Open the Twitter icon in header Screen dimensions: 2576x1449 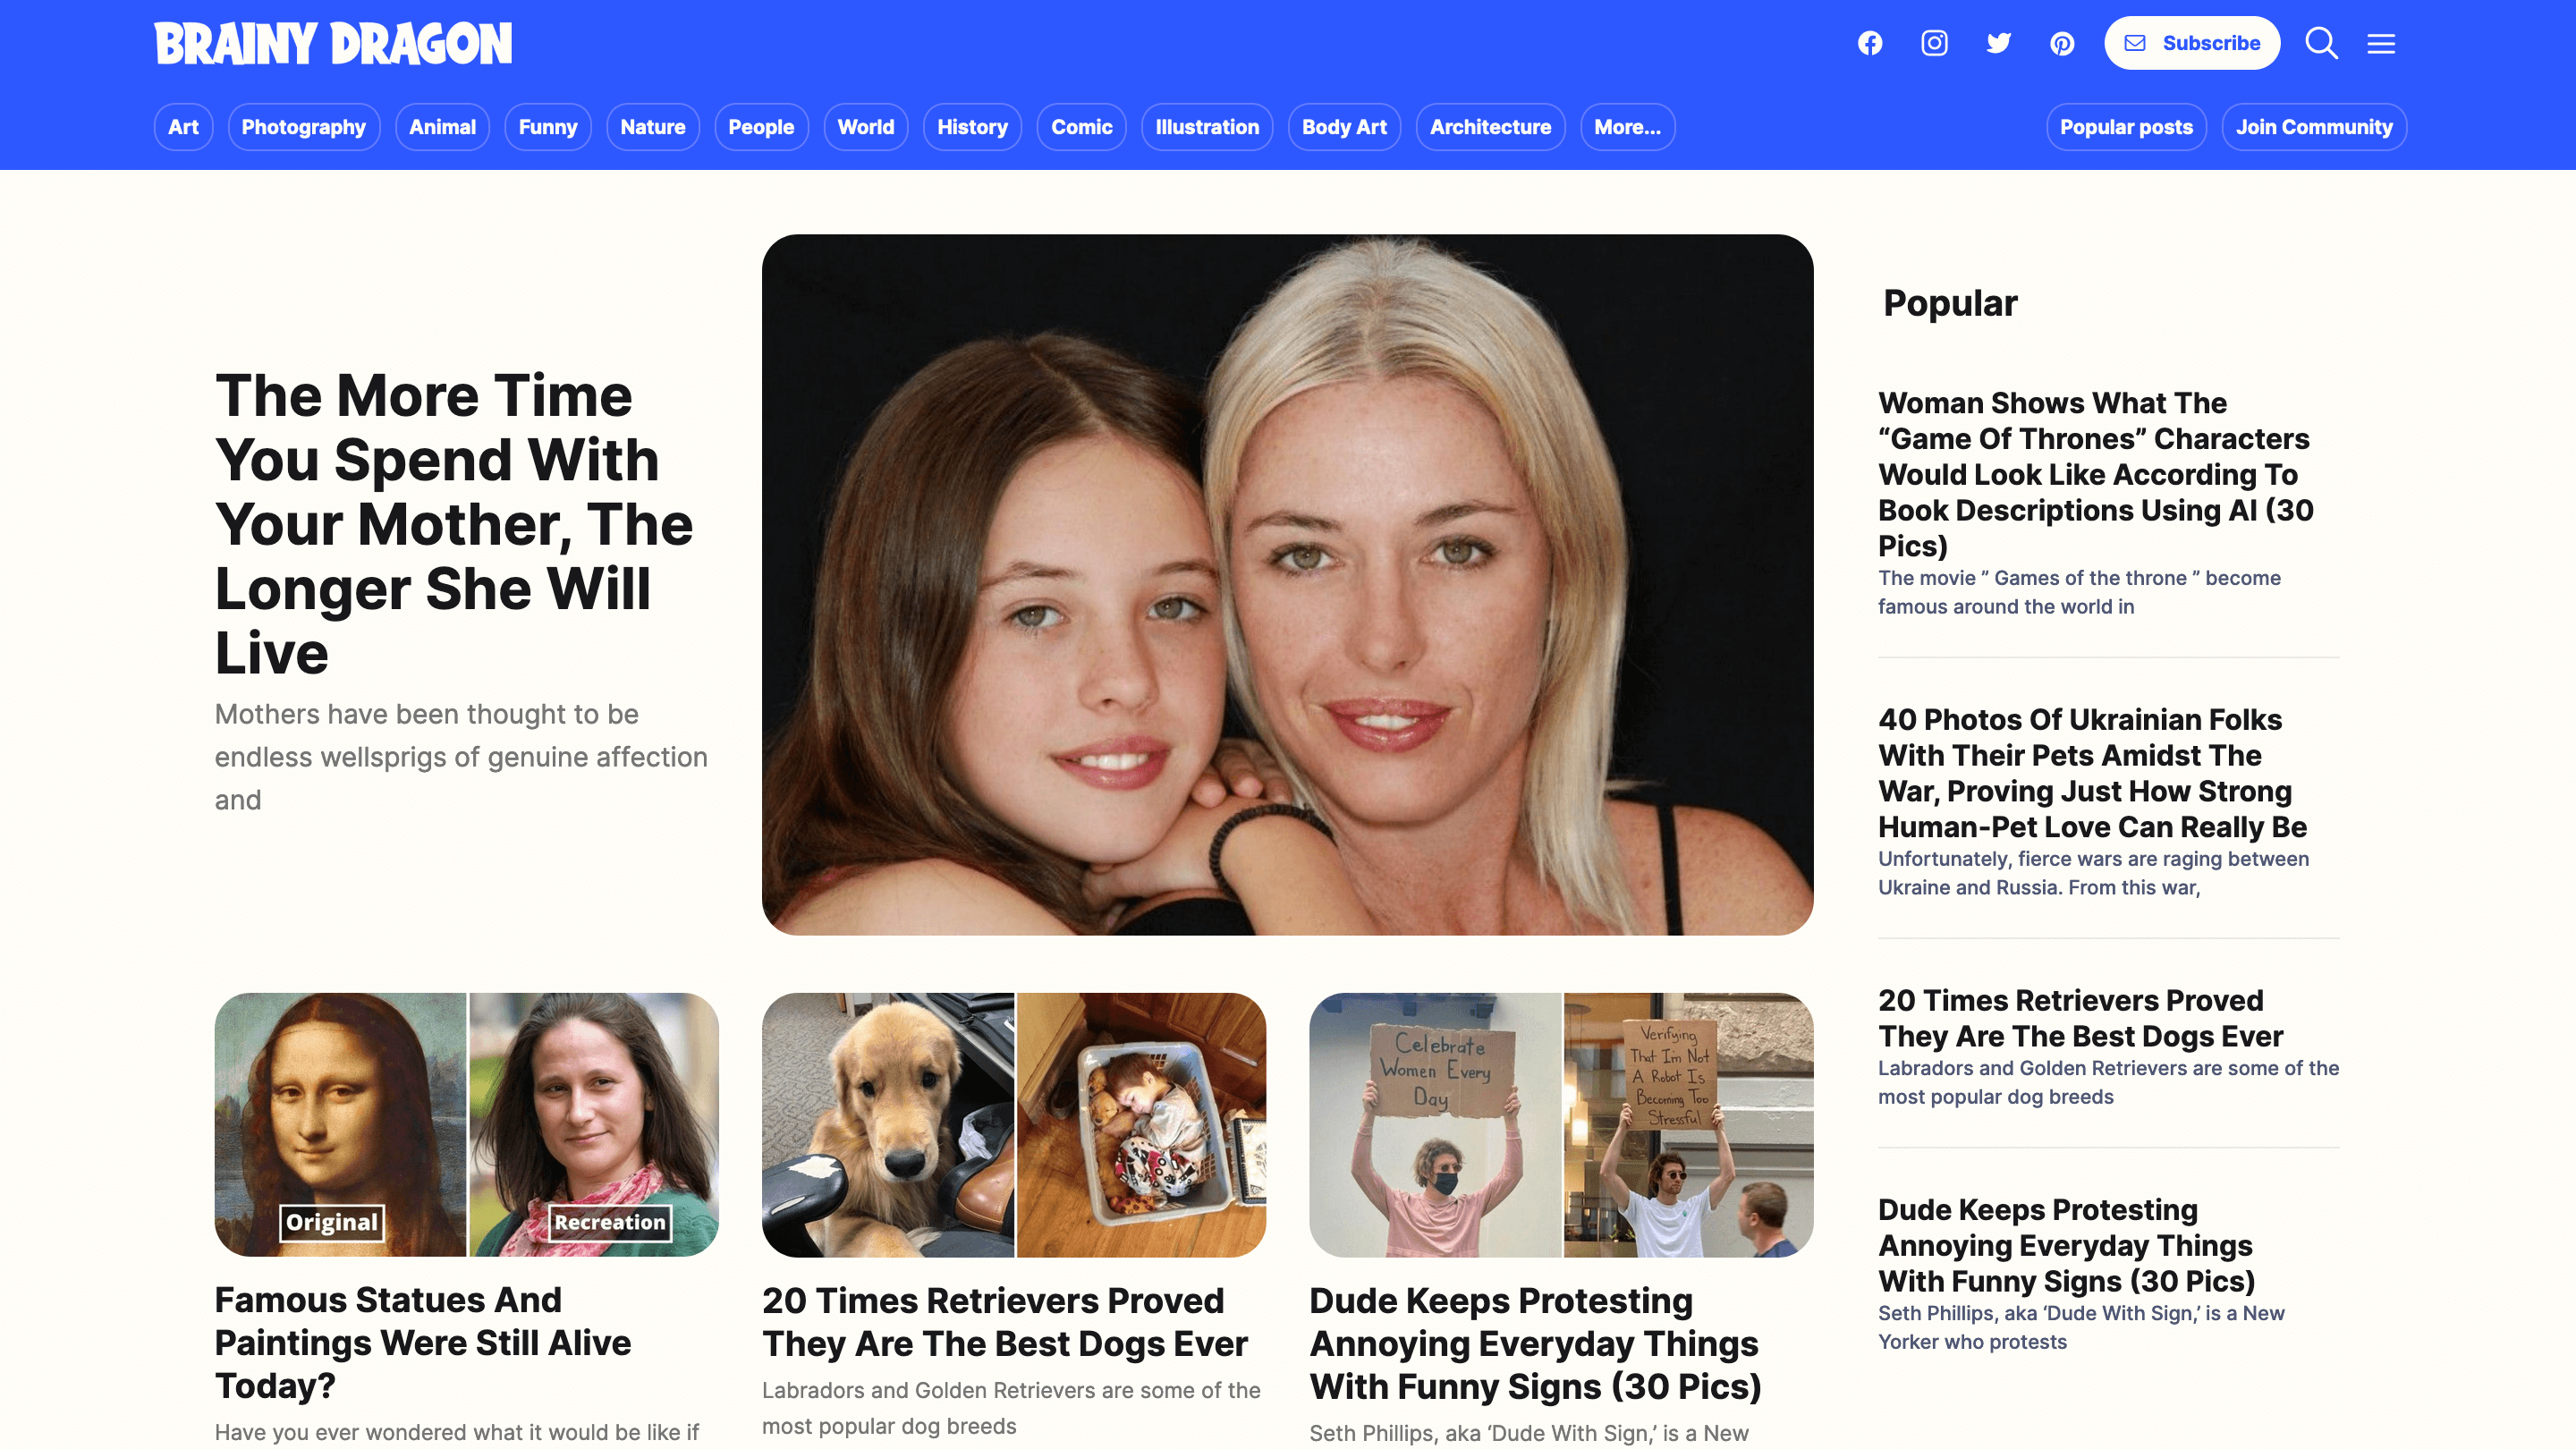click(x=1998, y=43)
